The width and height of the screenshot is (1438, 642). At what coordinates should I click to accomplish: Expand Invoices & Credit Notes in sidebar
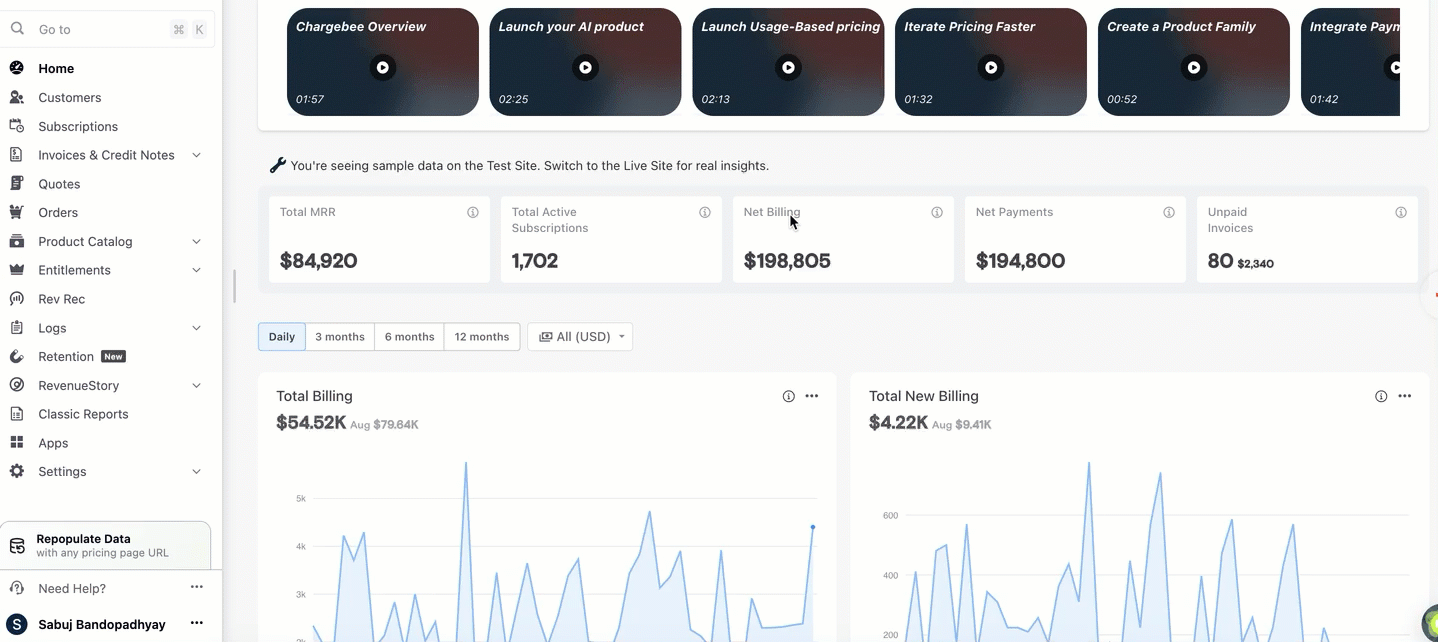(x=196, y=155)
